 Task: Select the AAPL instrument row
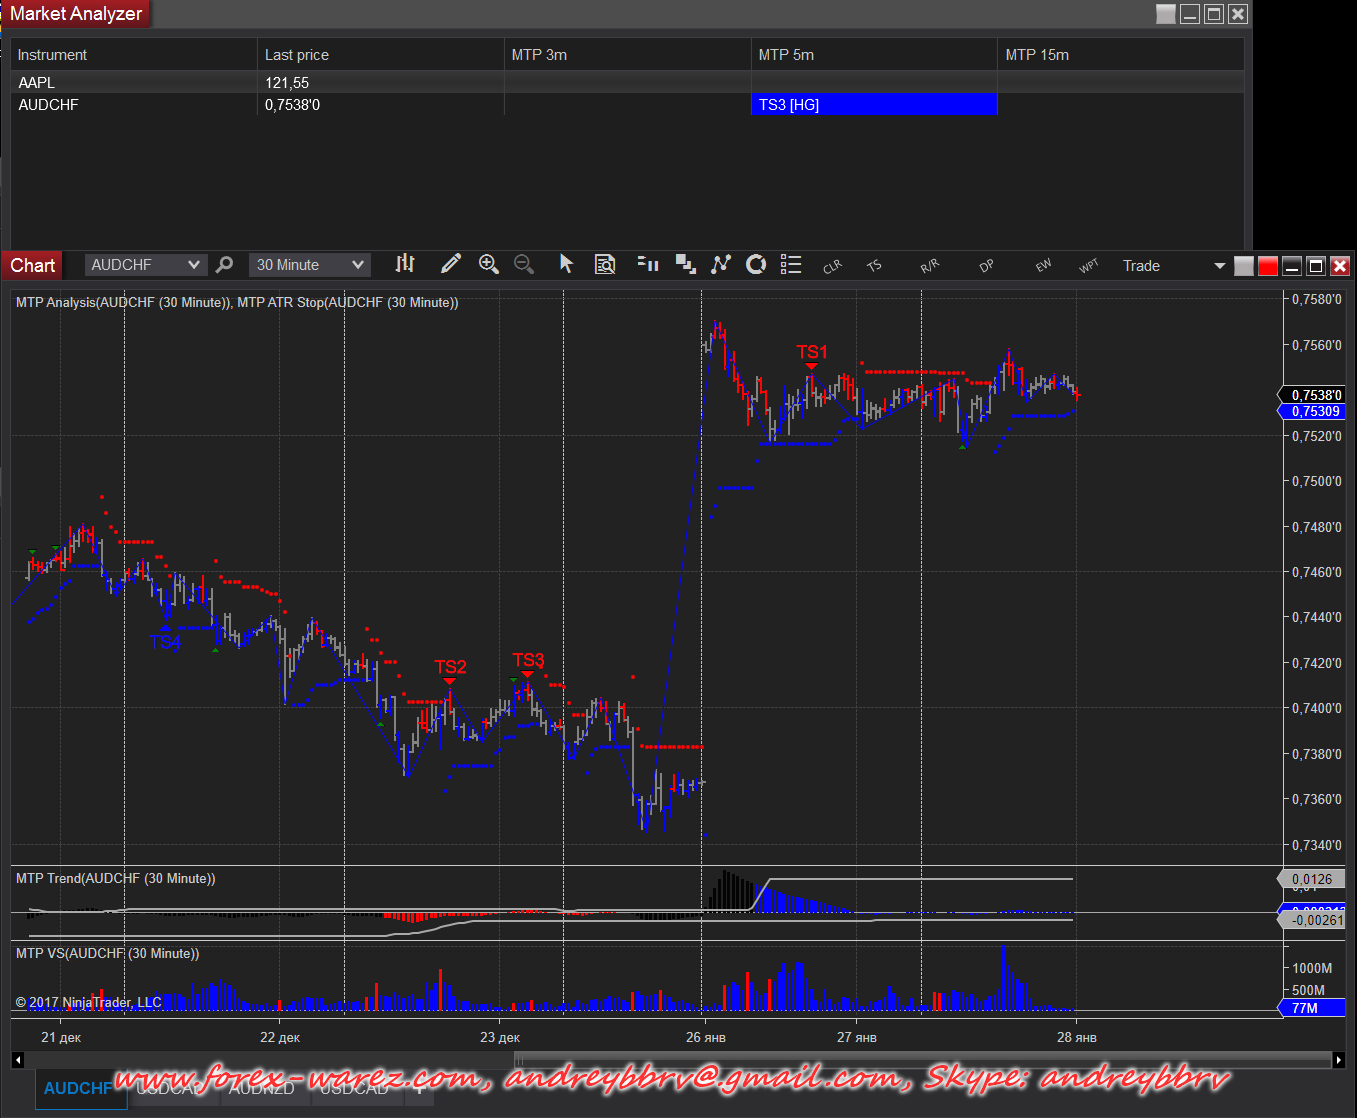[x=37, y=83]
